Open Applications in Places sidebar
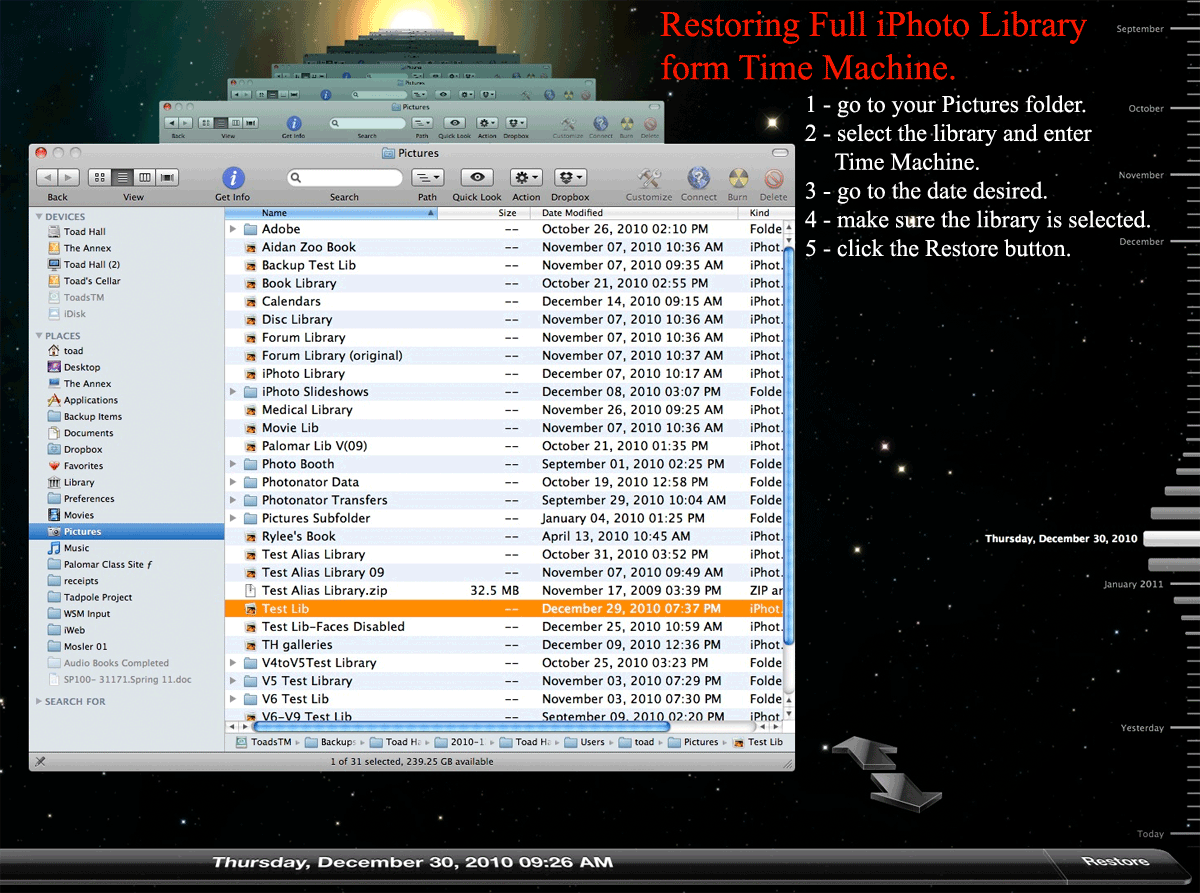 click(x=91, y=400)
